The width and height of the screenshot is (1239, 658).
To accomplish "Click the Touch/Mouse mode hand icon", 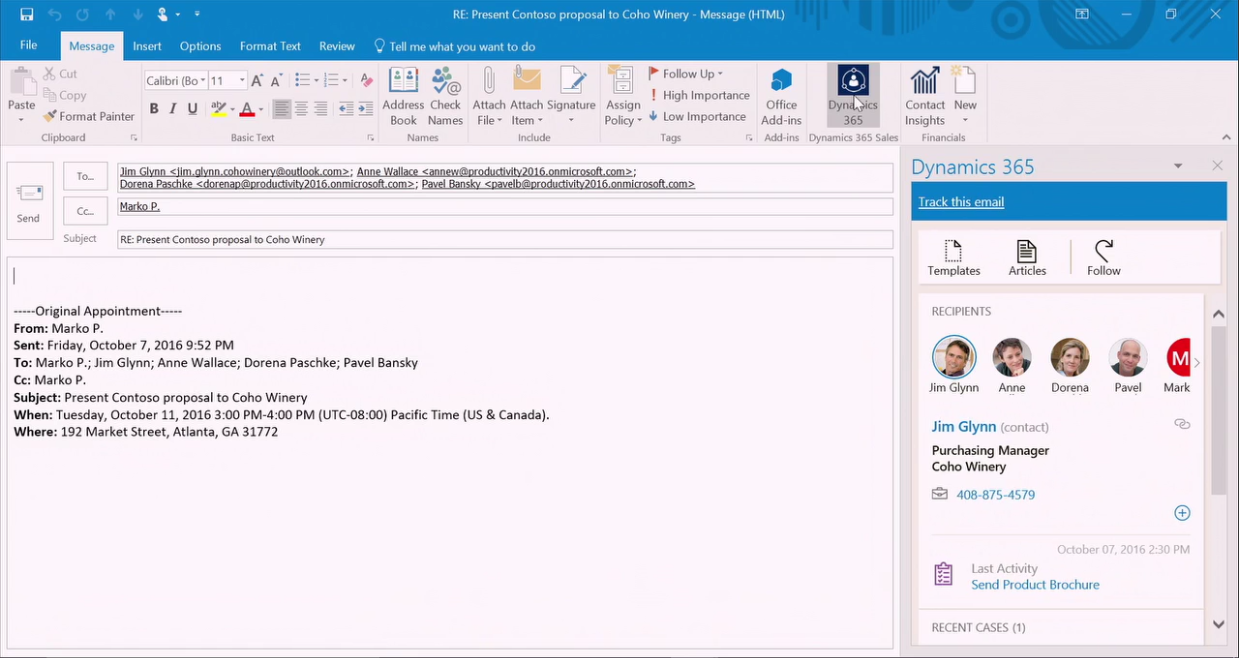I will click(x=162, y=14).
